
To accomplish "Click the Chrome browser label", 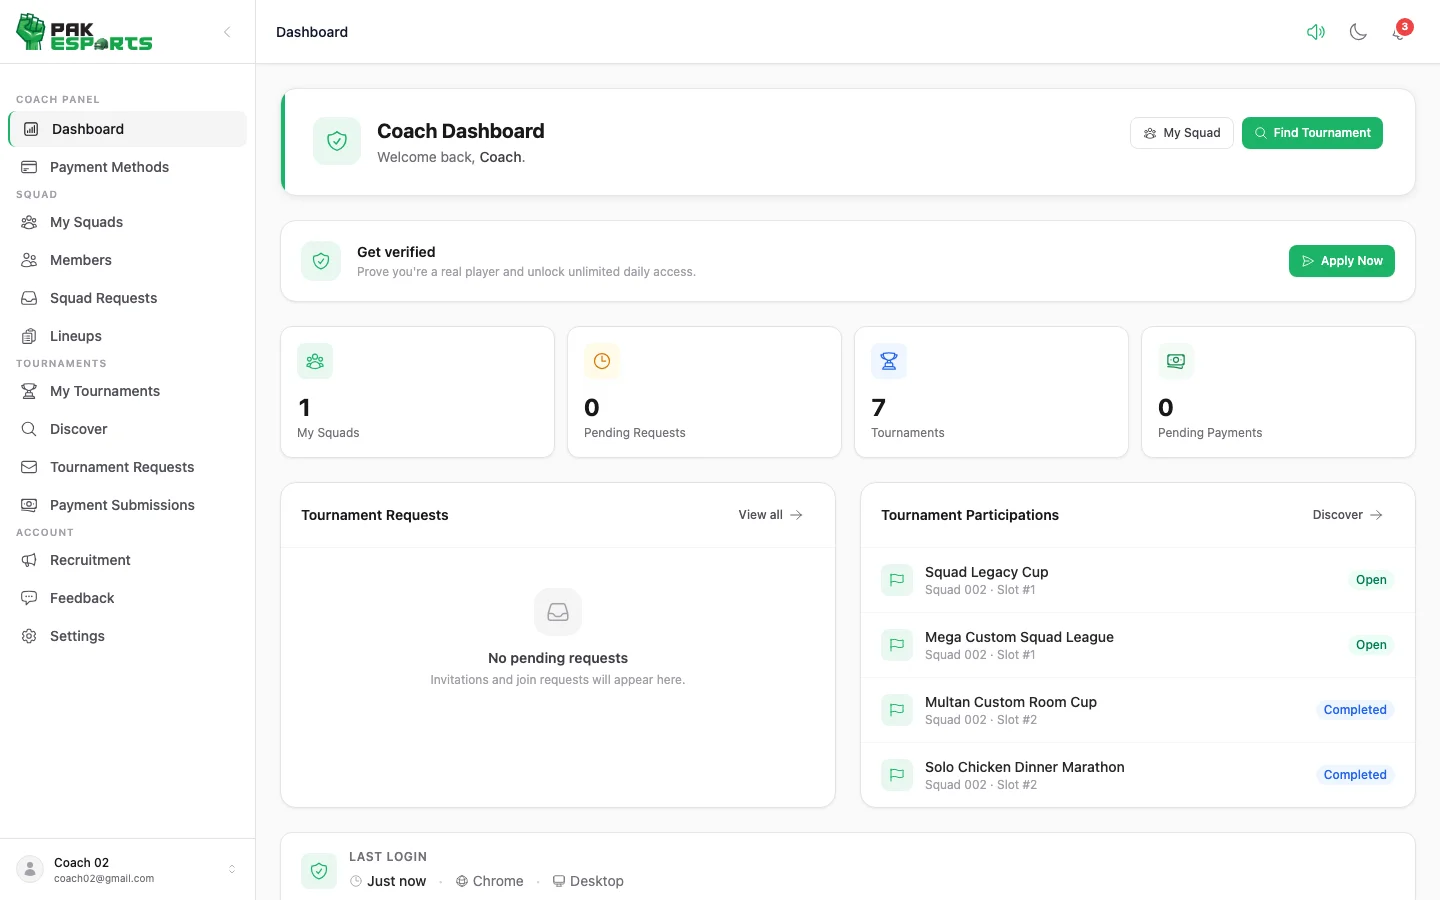I will coord(490,881).
